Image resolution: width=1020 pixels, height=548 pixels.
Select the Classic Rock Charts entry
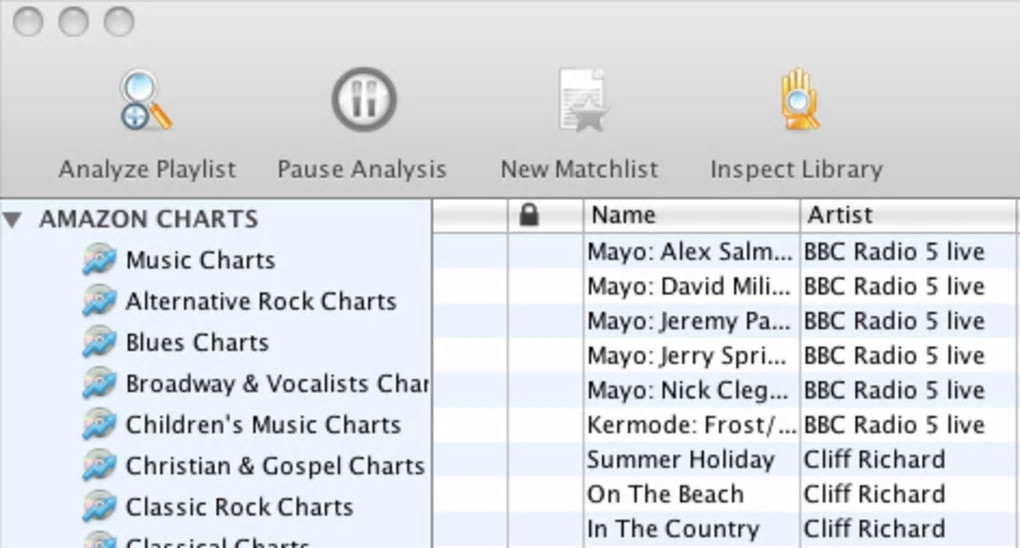coord(239,507)
